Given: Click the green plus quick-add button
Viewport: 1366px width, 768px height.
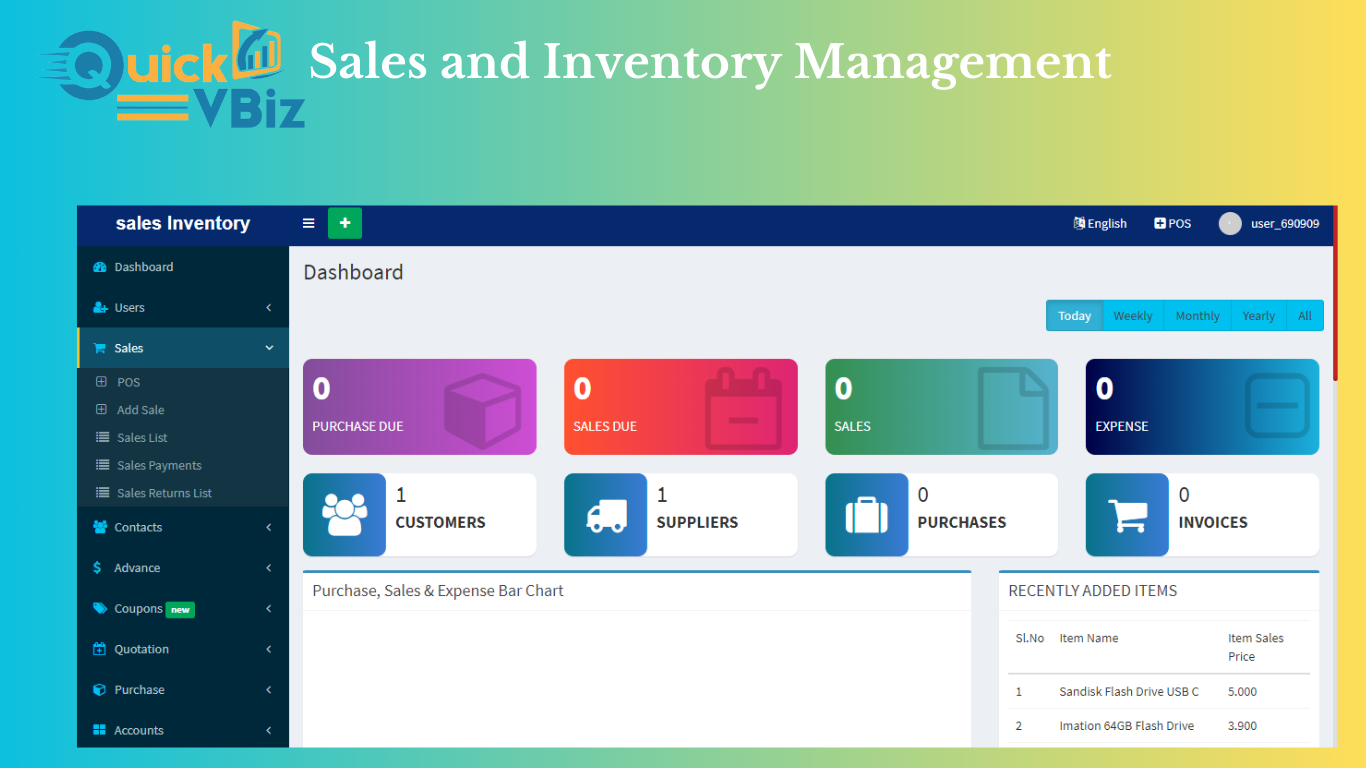Looking at the screenshot, I should click(345, 223).
